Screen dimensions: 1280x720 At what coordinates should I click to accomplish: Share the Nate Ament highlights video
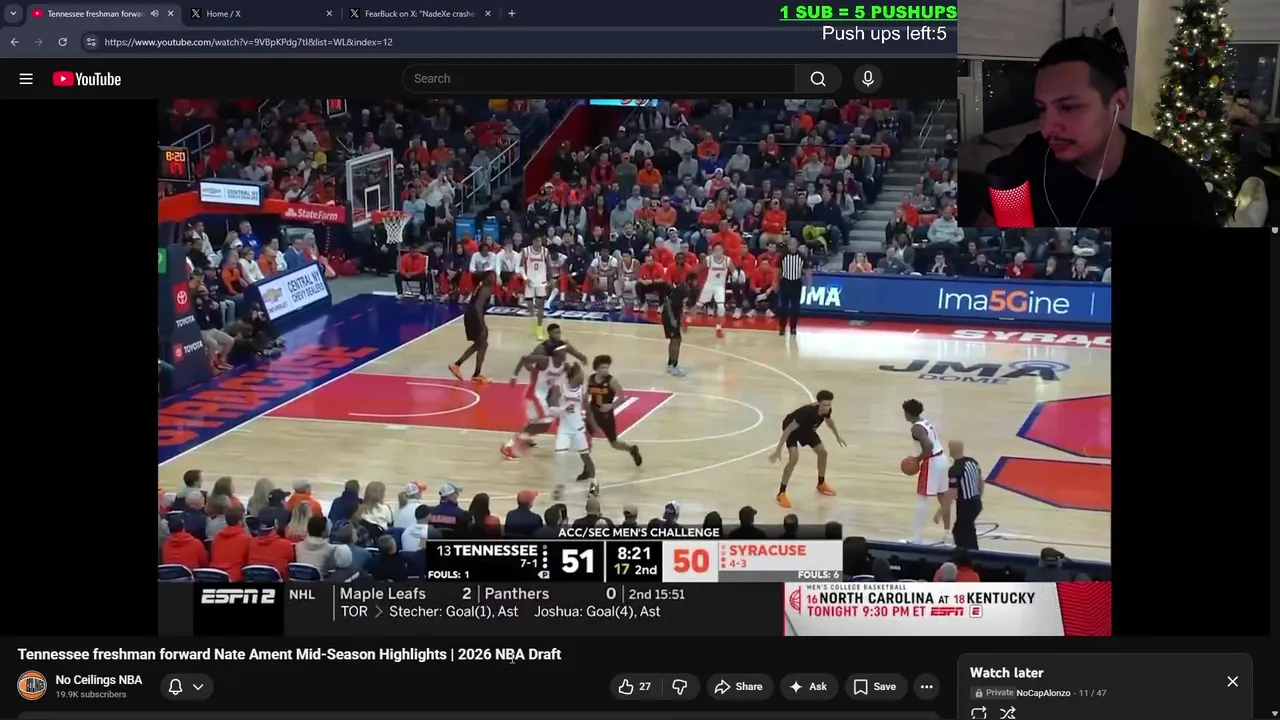click(738, 686)
